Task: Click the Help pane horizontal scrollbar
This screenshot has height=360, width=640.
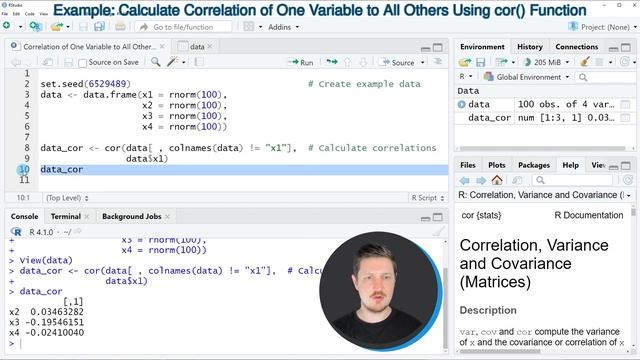Action: point(500,351)
